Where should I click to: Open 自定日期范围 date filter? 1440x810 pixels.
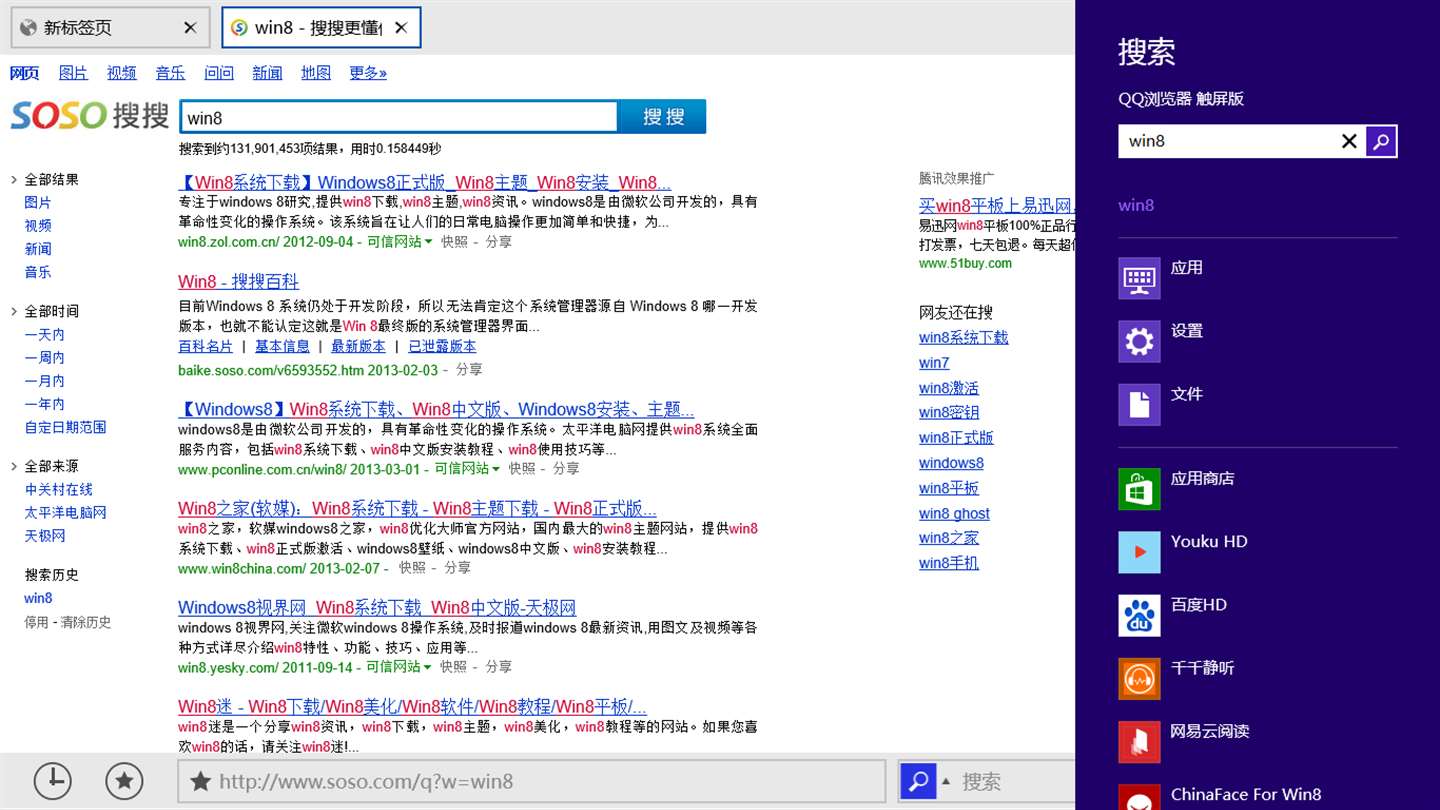(66, 427)
